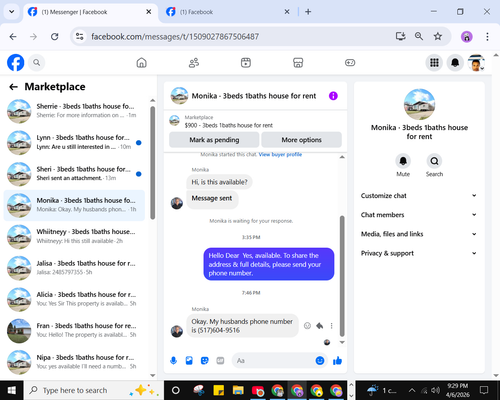Open Lynn's unread chat
Viewport: 500px width, 400px height.
74,142
